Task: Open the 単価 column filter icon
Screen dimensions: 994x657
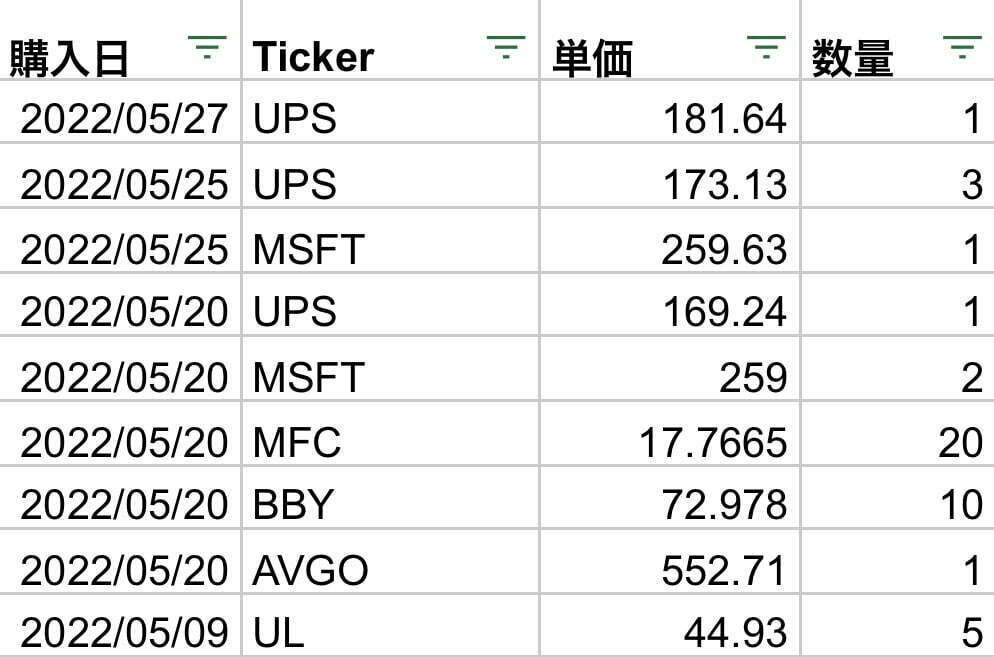Action: pos(766,47)
